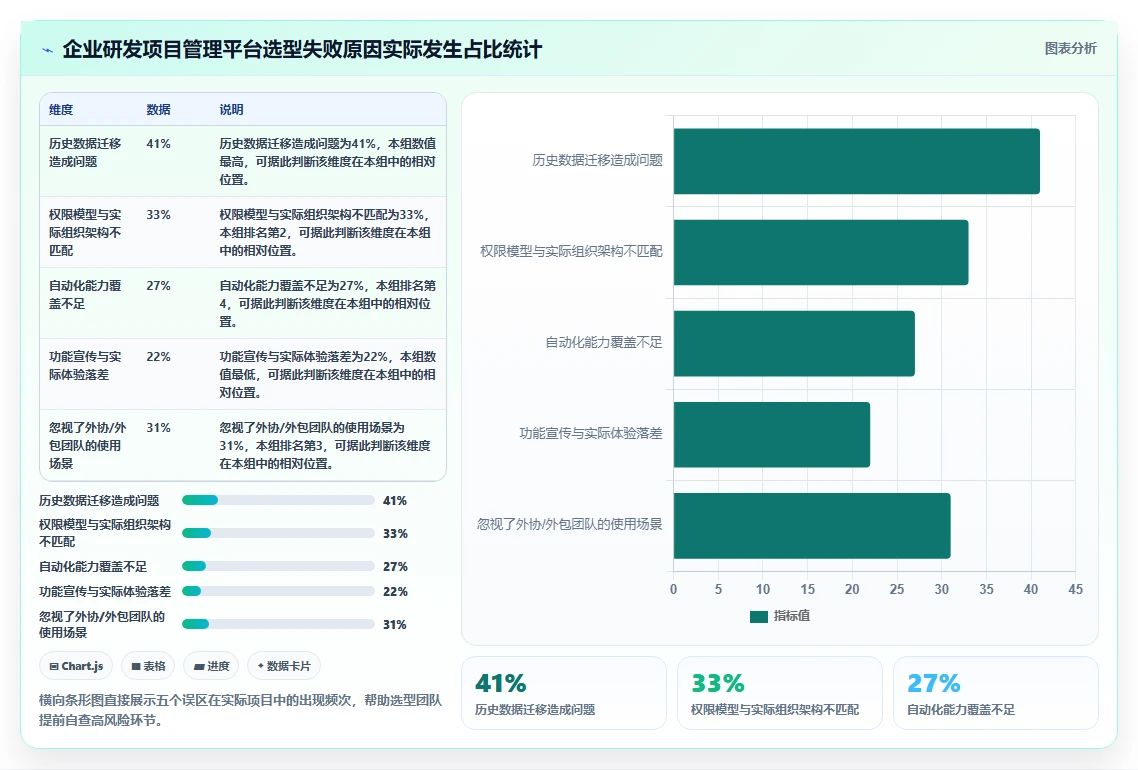Click table row name 历史数据迁移造成问题
Viewport: 1138px width, 770px height.
(x=85, y=152)
